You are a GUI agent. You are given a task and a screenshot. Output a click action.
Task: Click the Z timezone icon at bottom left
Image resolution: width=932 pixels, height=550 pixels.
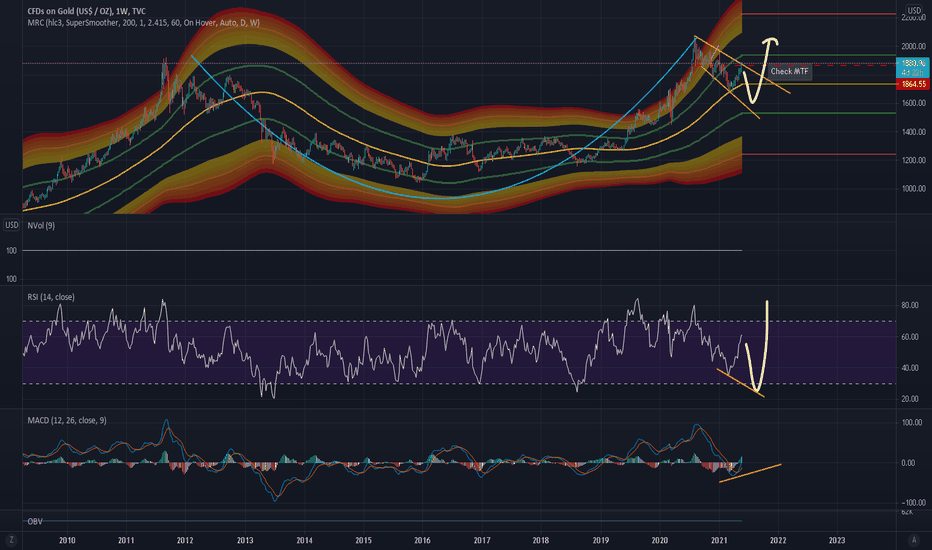pos(11,540)
